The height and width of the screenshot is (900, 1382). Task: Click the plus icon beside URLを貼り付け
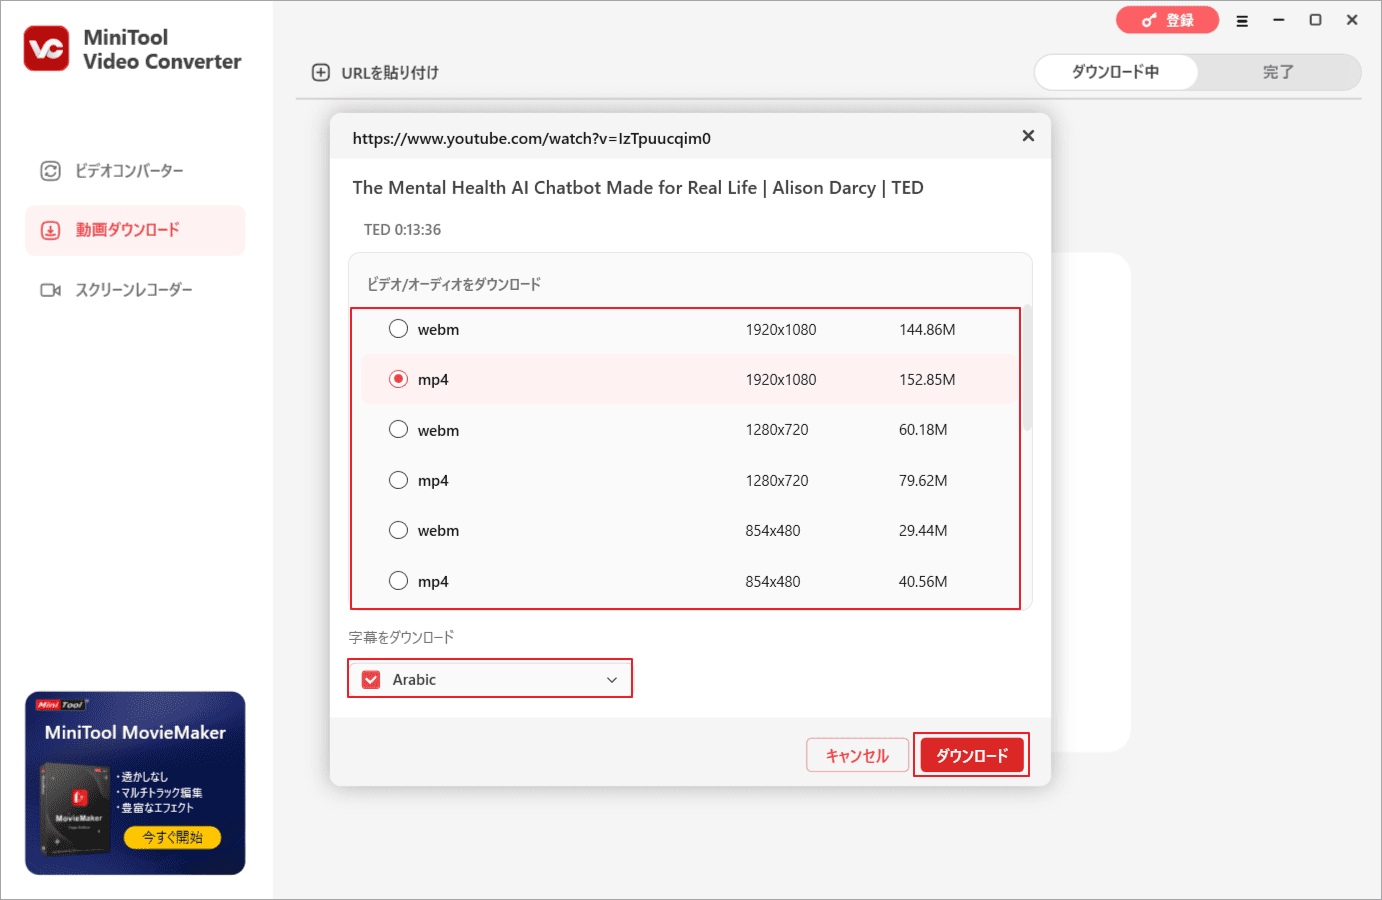click(321, 72)
